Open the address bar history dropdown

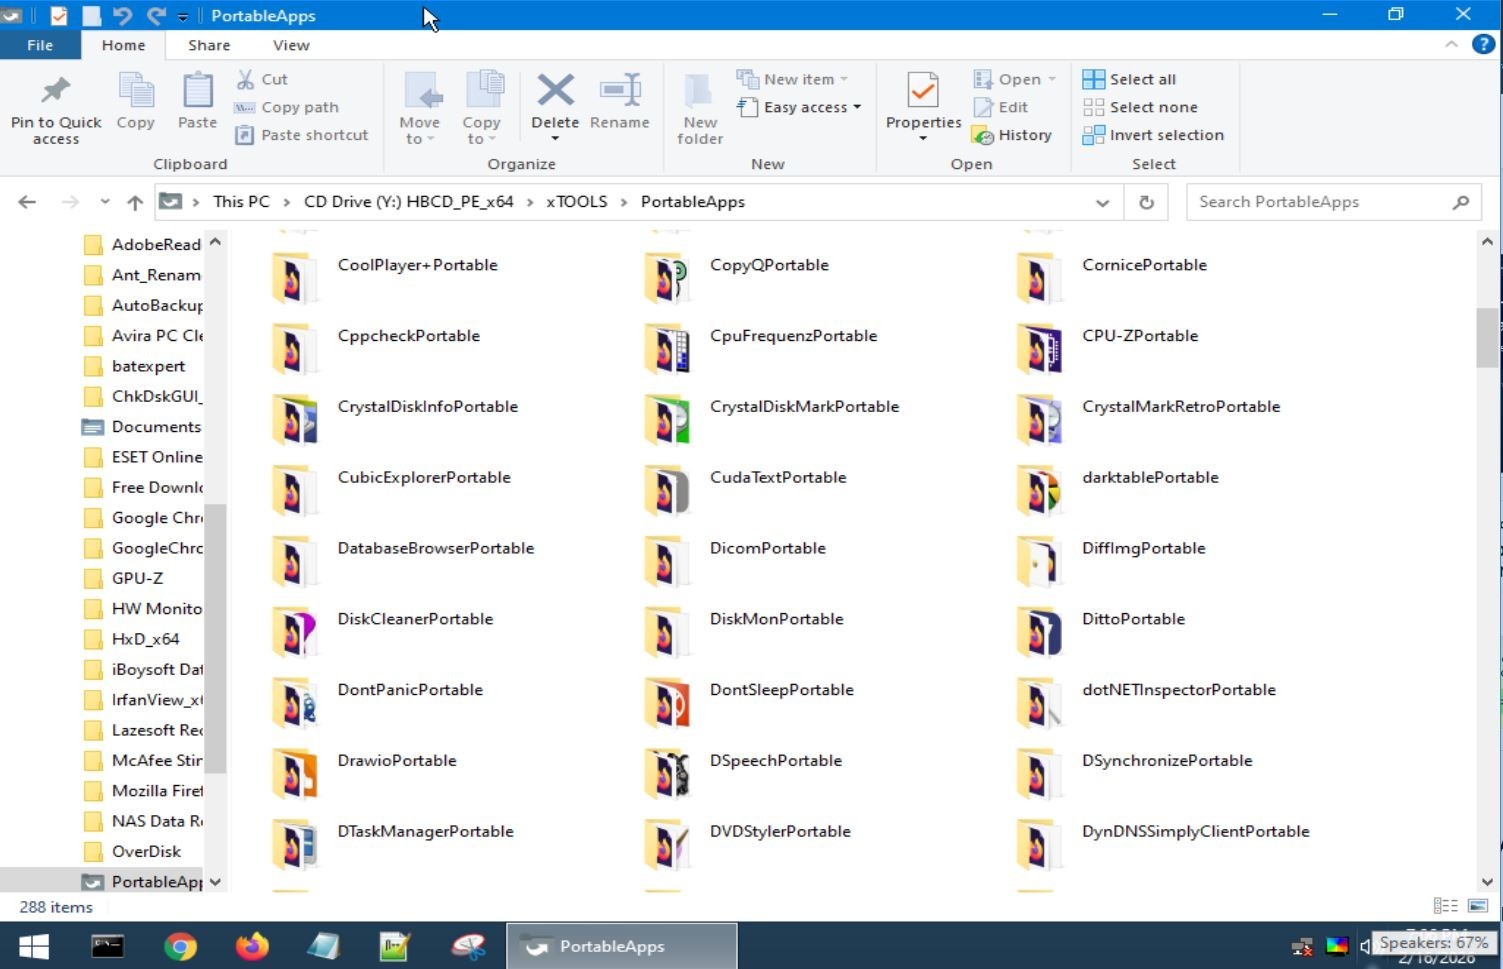(1102, 202)
